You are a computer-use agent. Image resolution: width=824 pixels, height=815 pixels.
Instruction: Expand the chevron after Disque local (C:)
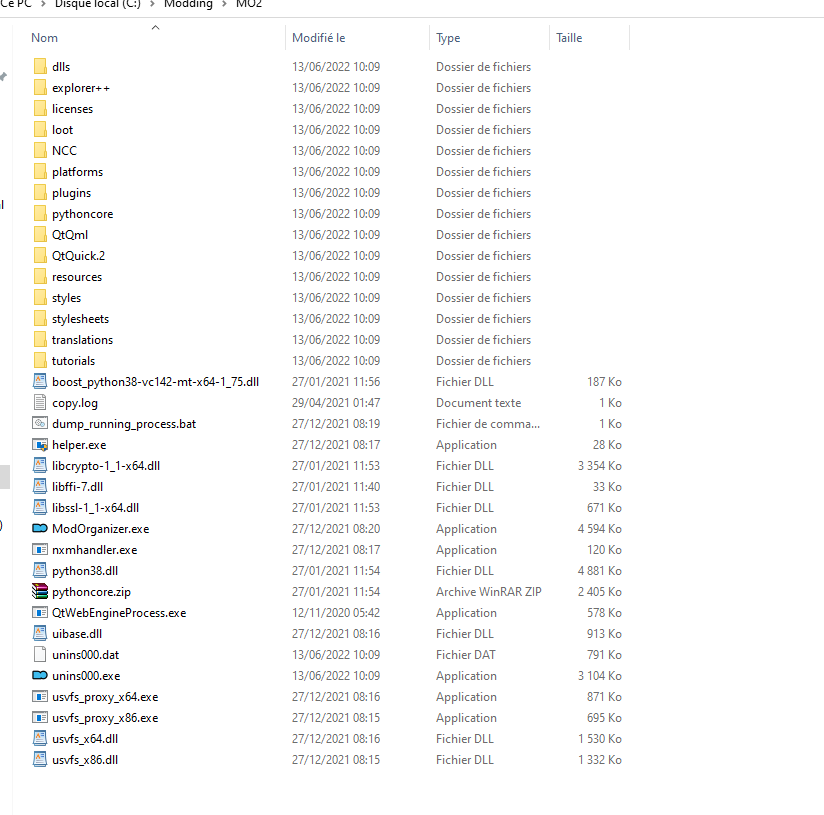(x=152, y=4)
